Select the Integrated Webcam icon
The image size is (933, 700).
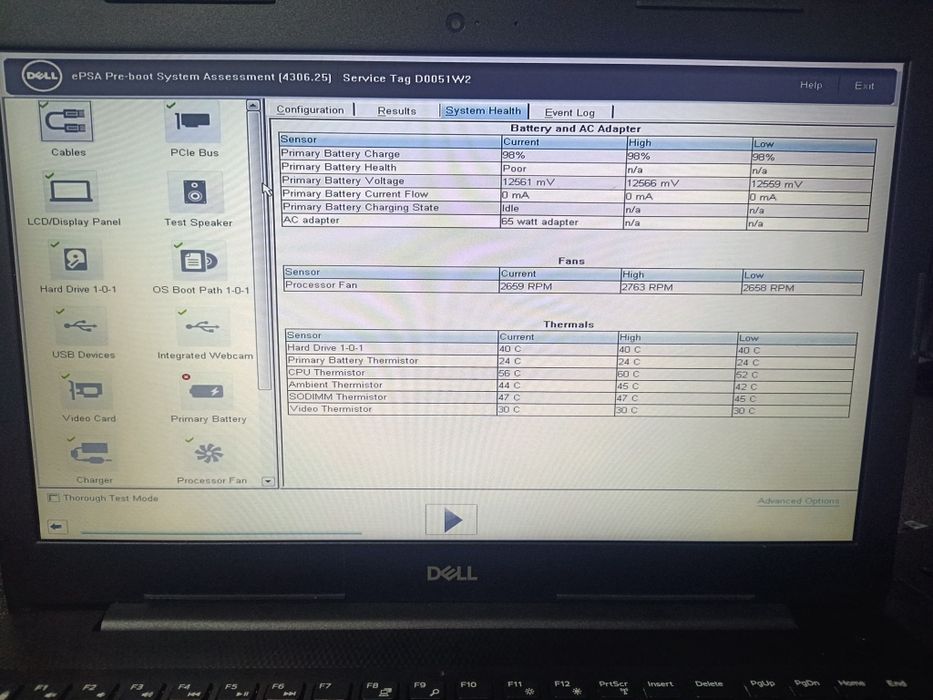(x=202, y=327)
